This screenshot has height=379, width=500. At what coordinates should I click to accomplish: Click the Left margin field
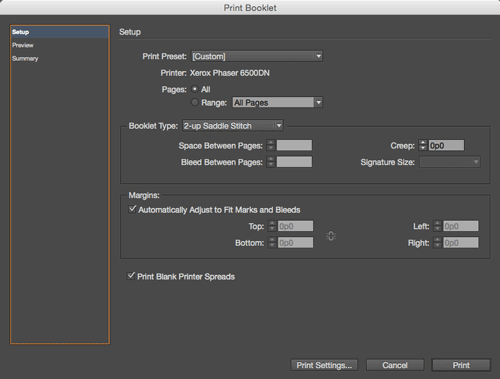pos(461,226)
